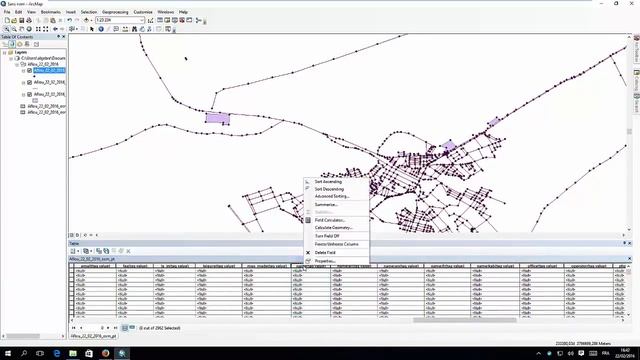Open the Customize menu

(143, 12)
